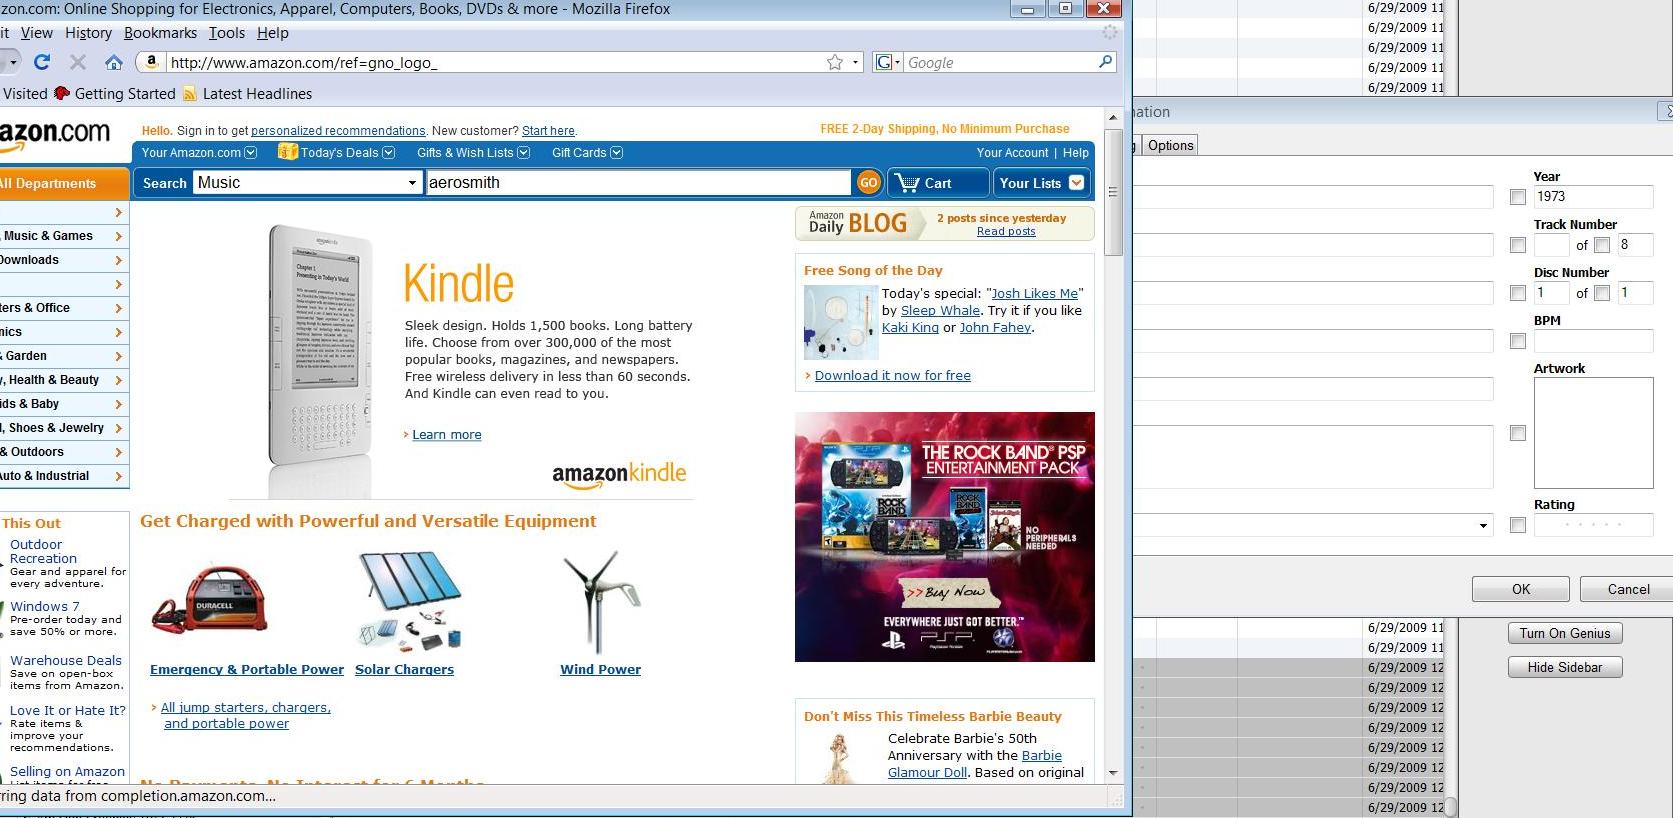Go to the Firefox home page
The image size is (1673, 818).
(114, 62)
